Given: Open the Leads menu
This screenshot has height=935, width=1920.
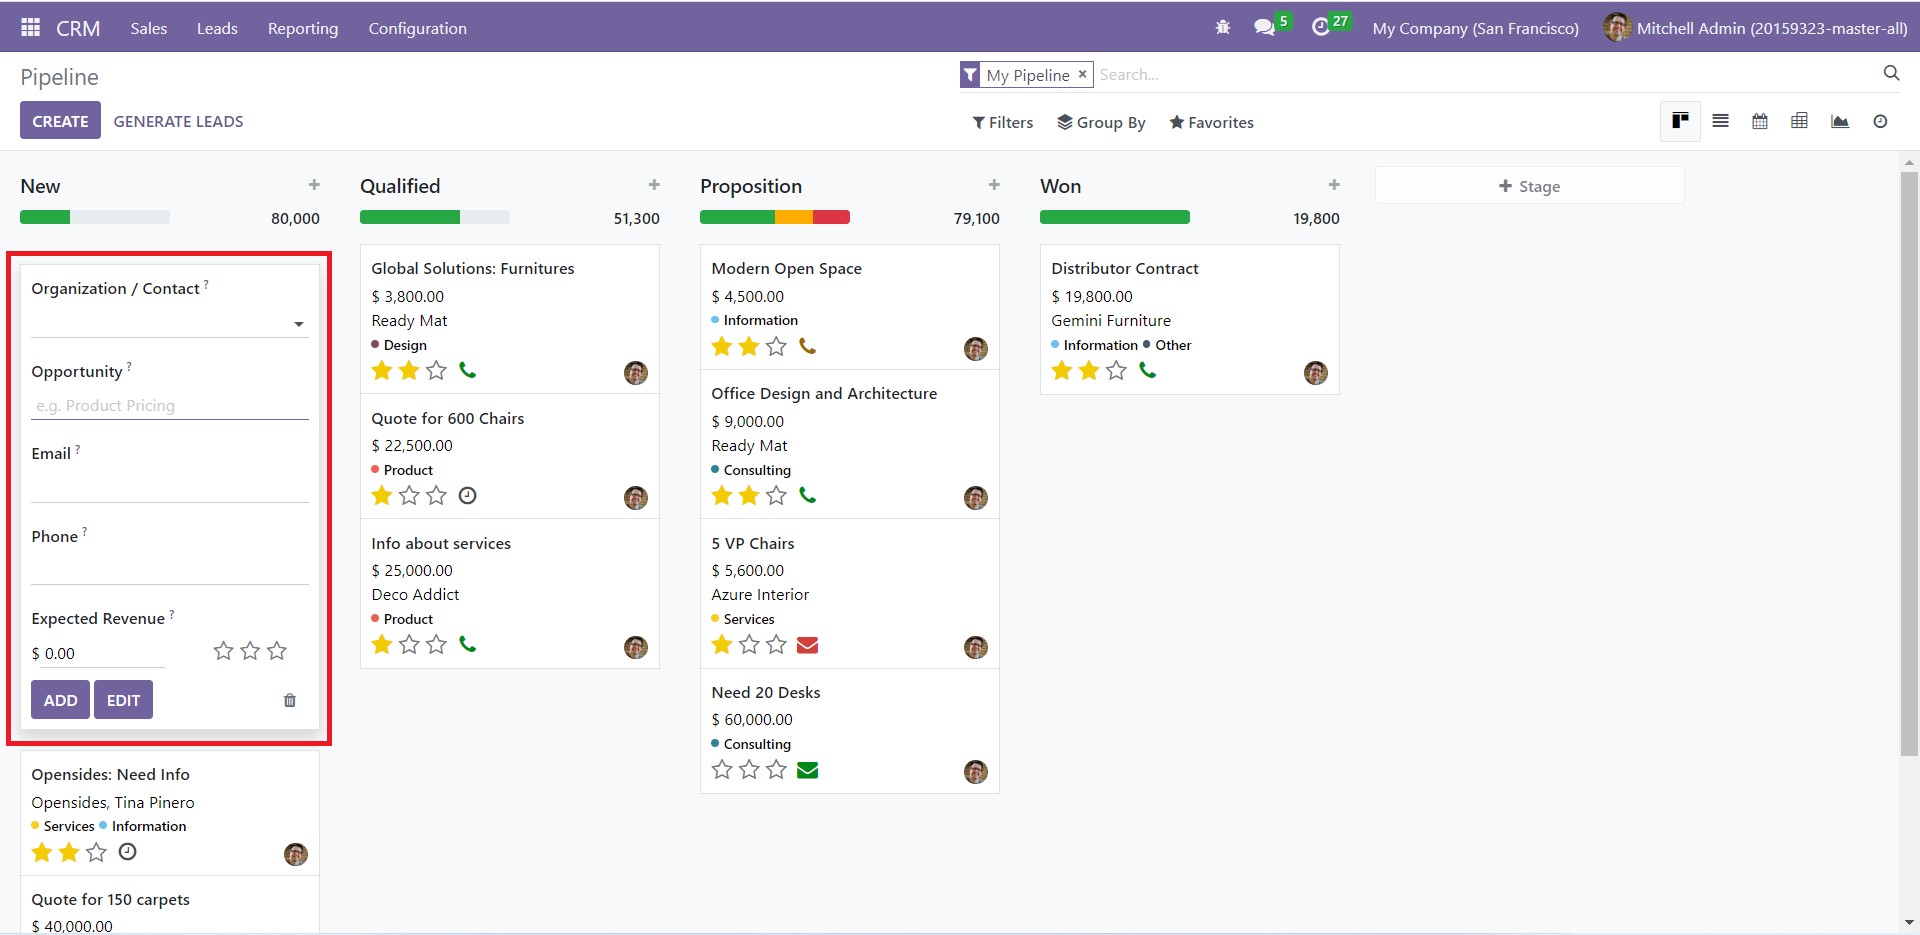Looking at the screenshot, I should click(217, 28).
